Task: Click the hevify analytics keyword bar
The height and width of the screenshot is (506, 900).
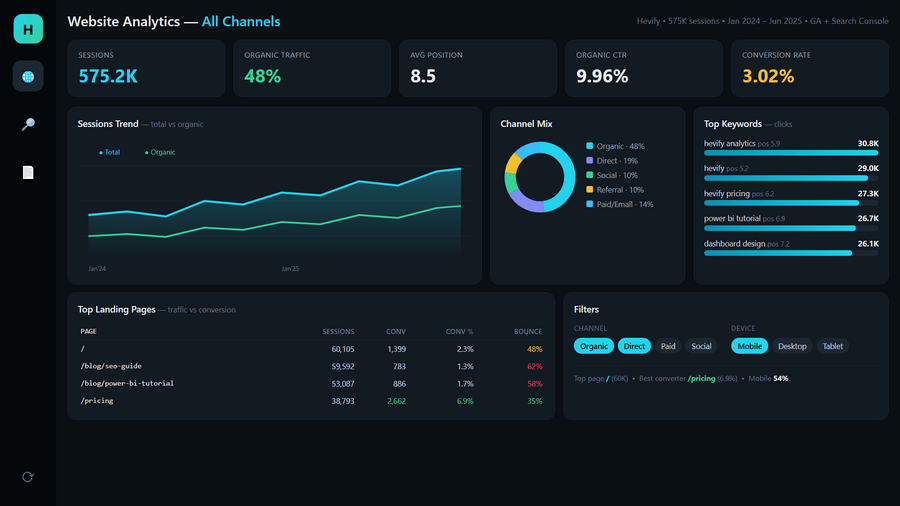Action: click(791, 153)
